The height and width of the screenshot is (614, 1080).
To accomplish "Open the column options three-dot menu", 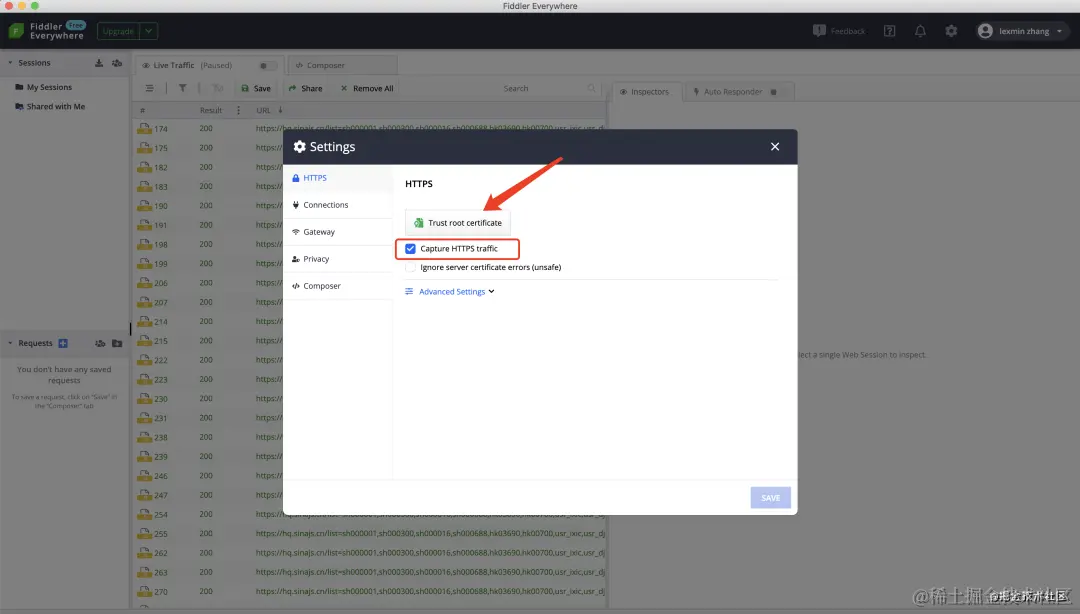I will pos(238,110).
